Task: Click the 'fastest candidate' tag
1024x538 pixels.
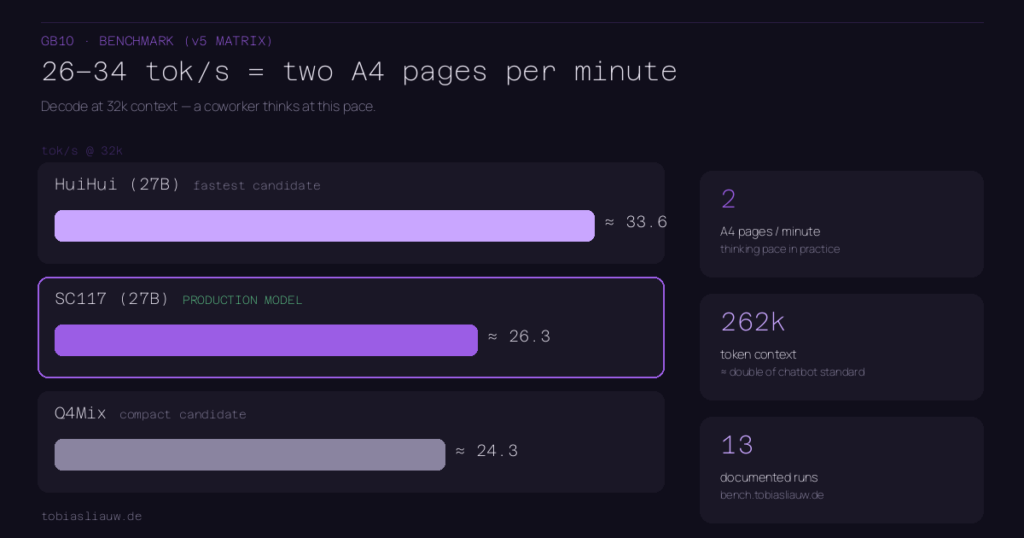Action: tap(257, 185)
